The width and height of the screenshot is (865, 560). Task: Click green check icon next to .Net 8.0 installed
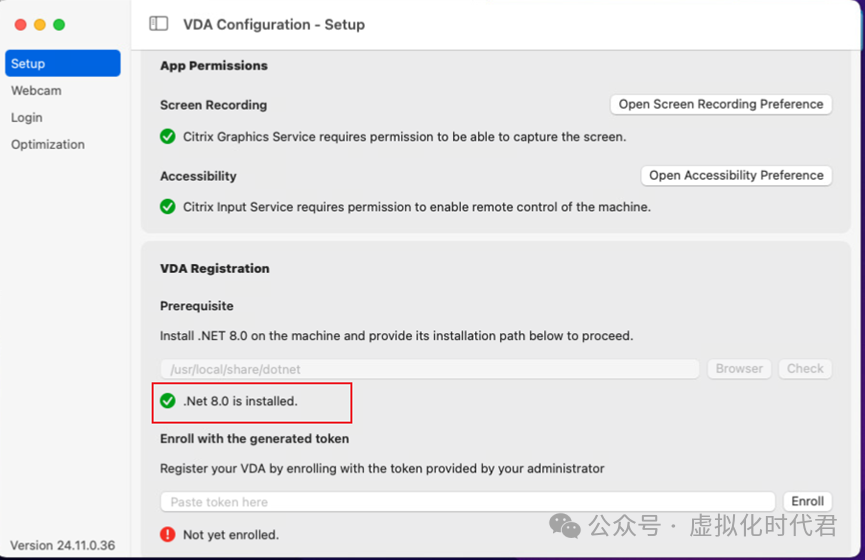[x=168, y=401]
